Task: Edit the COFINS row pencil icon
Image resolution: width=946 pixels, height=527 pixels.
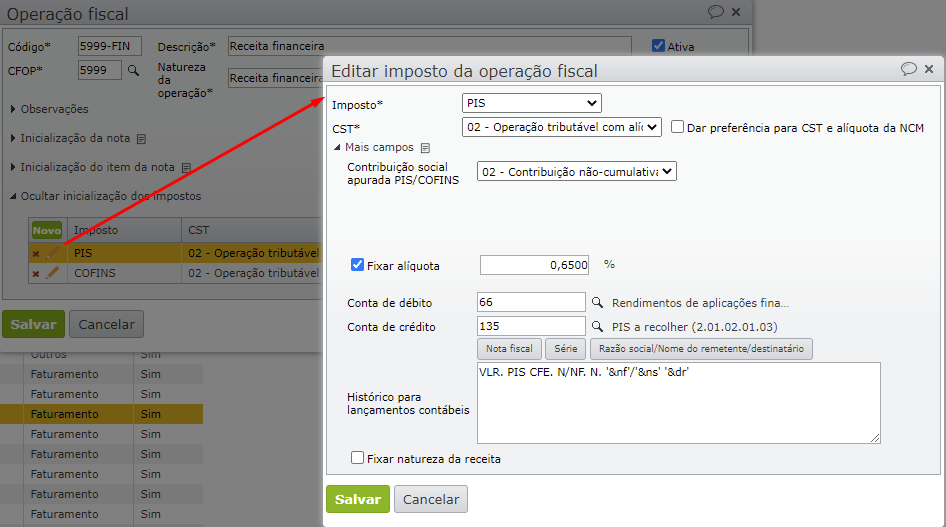Action: [52, 273]
